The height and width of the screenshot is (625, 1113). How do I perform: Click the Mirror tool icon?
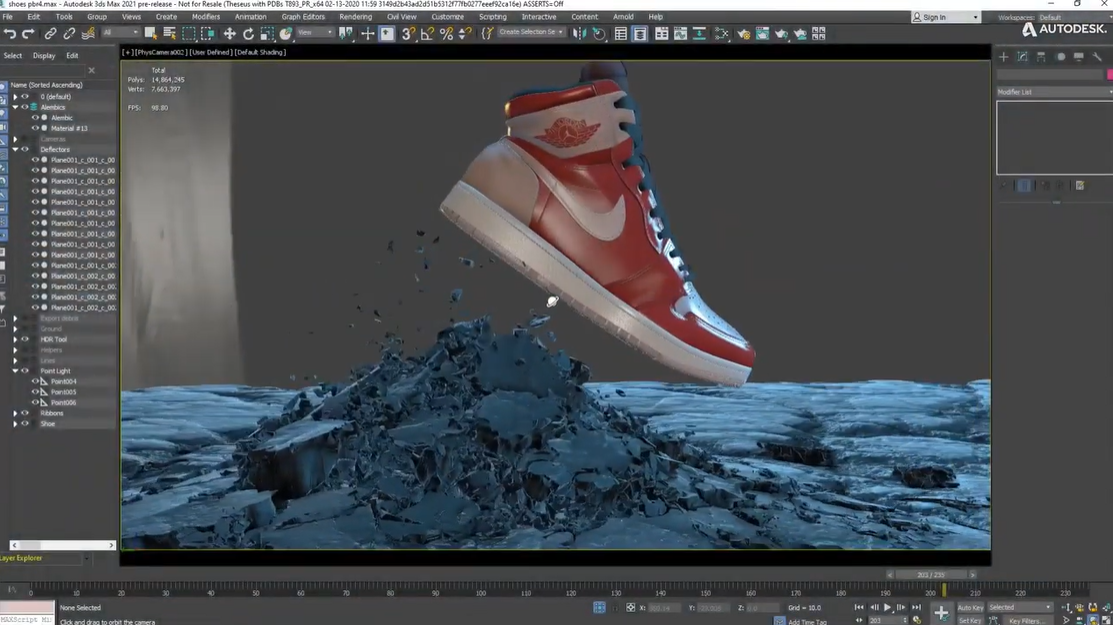[x=579, y=33]
